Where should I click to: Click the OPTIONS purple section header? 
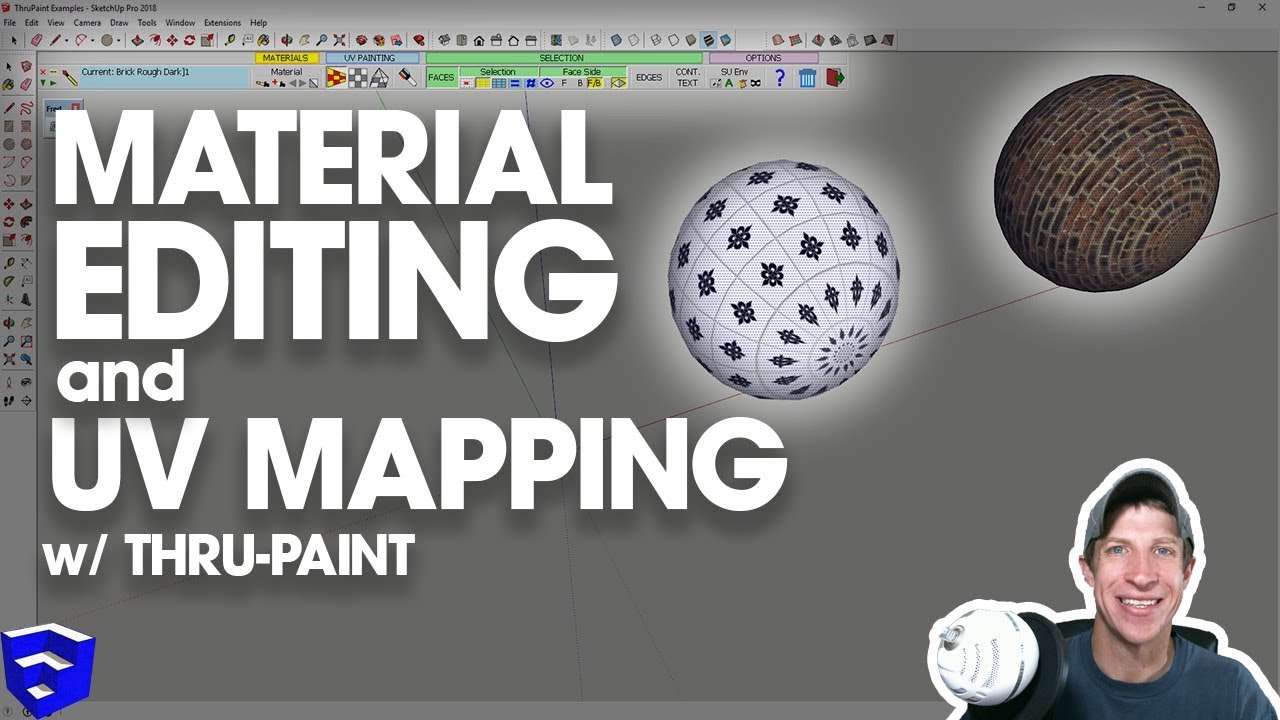(x=764, y=58)
